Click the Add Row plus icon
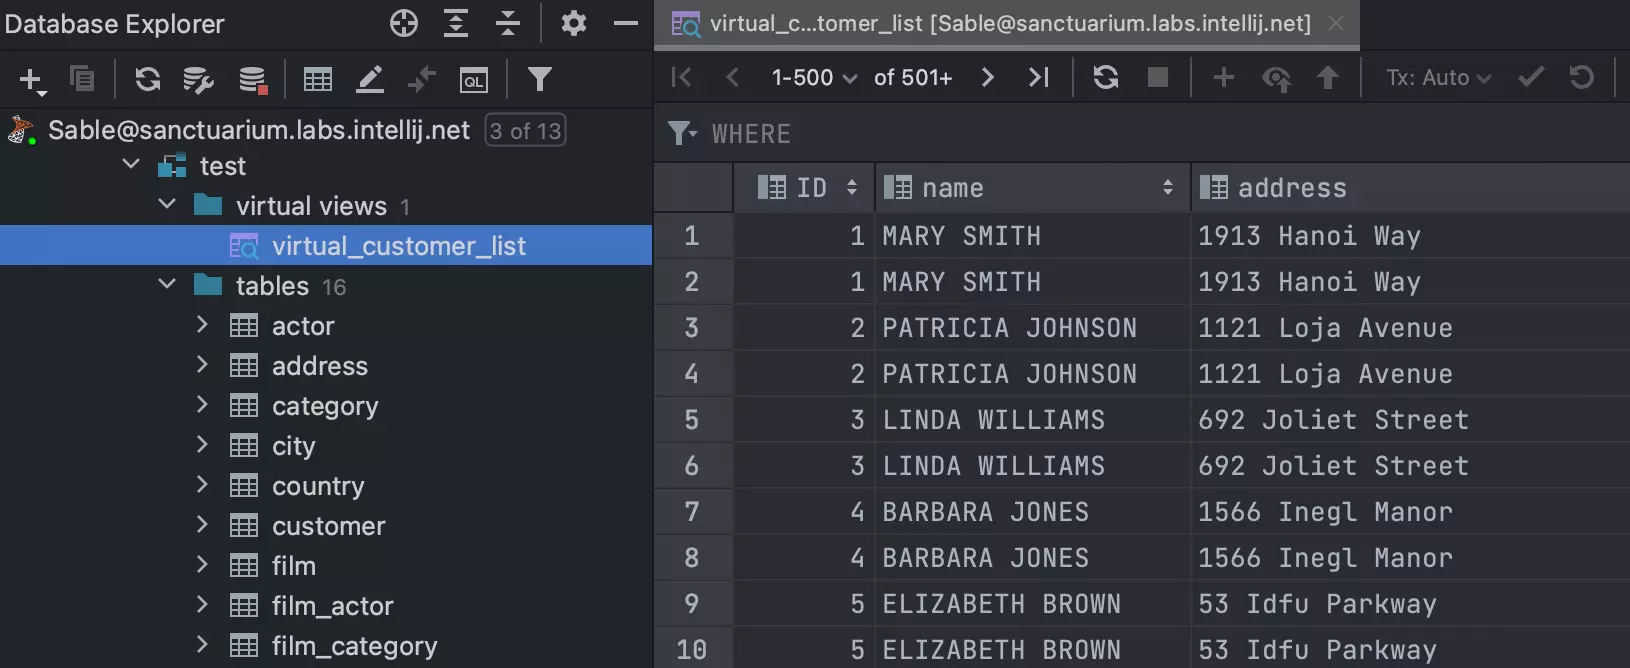 [x=1222, y=77]
